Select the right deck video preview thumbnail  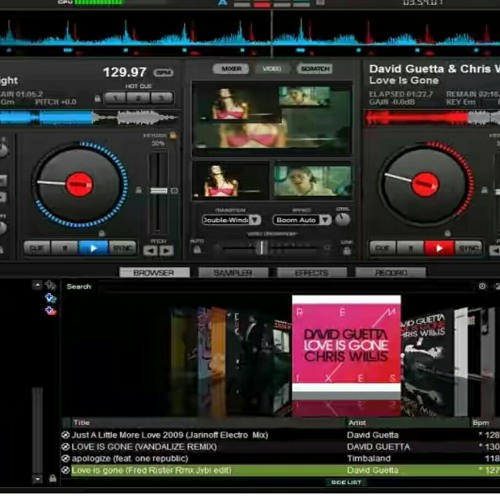pyautogui.click(x=313, y=180)
